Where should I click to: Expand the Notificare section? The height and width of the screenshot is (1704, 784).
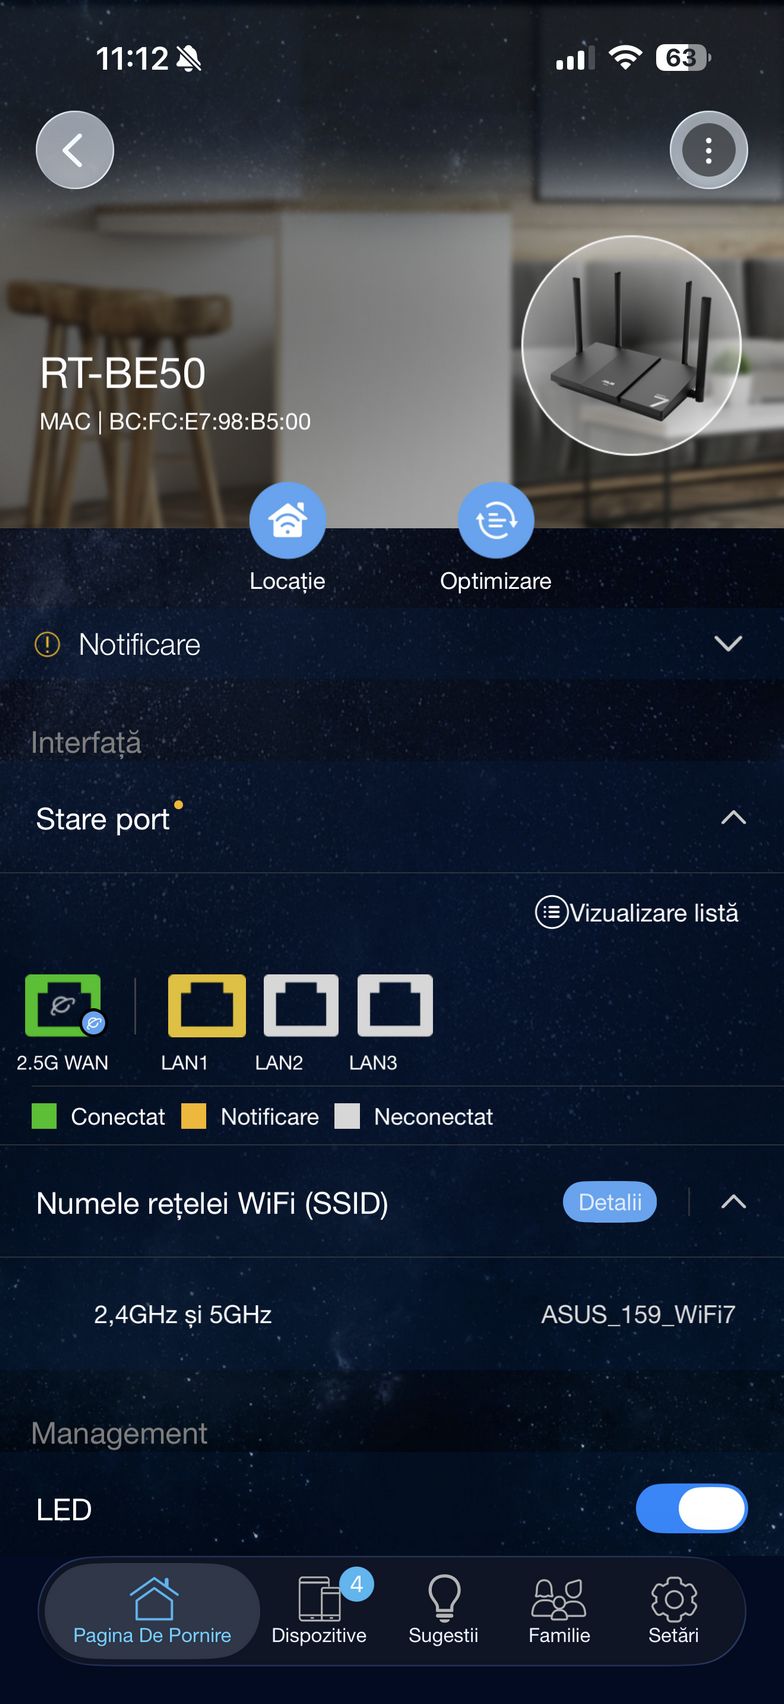(x=392, y=644)
